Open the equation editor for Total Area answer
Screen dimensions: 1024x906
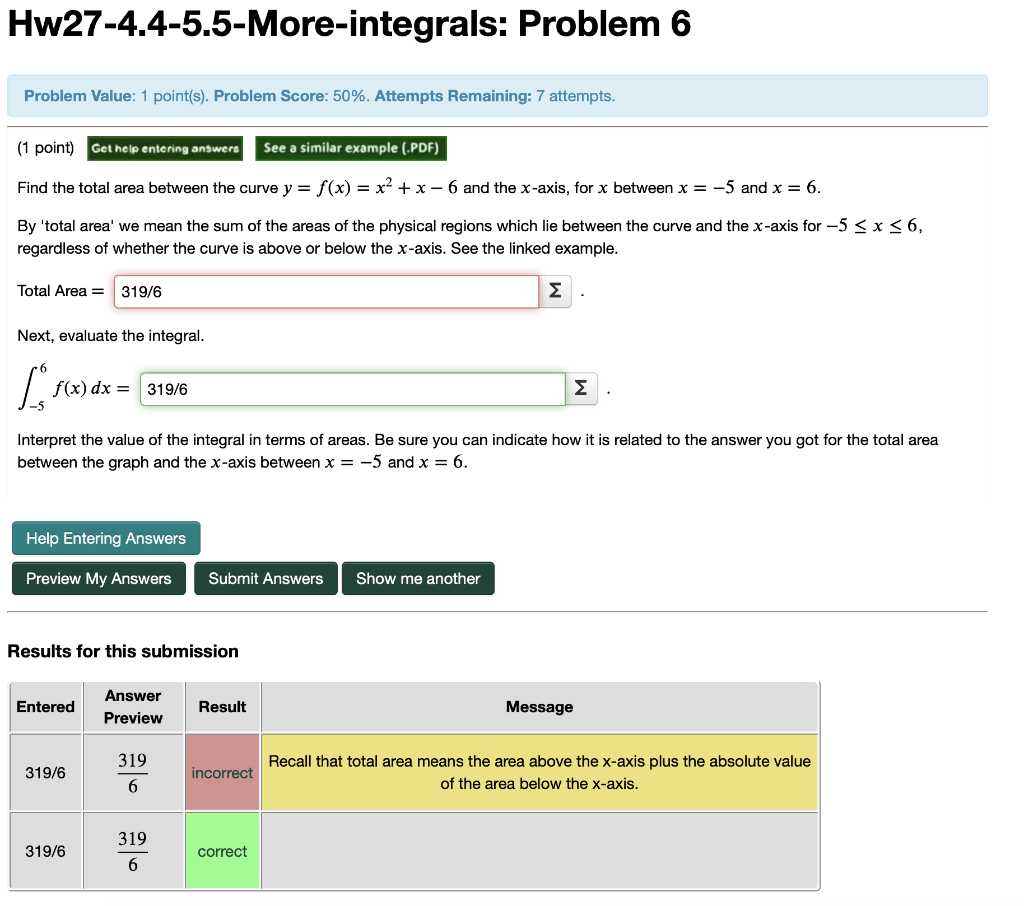click(556, 291)
